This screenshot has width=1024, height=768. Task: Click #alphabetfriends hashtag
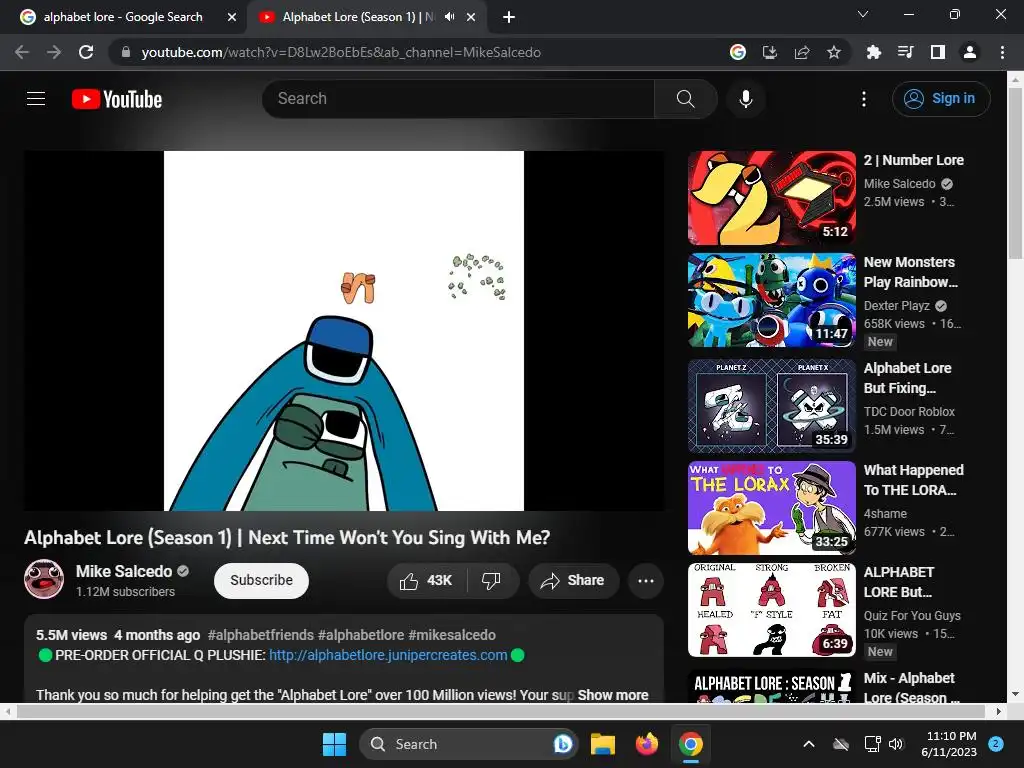coord(261,635)
